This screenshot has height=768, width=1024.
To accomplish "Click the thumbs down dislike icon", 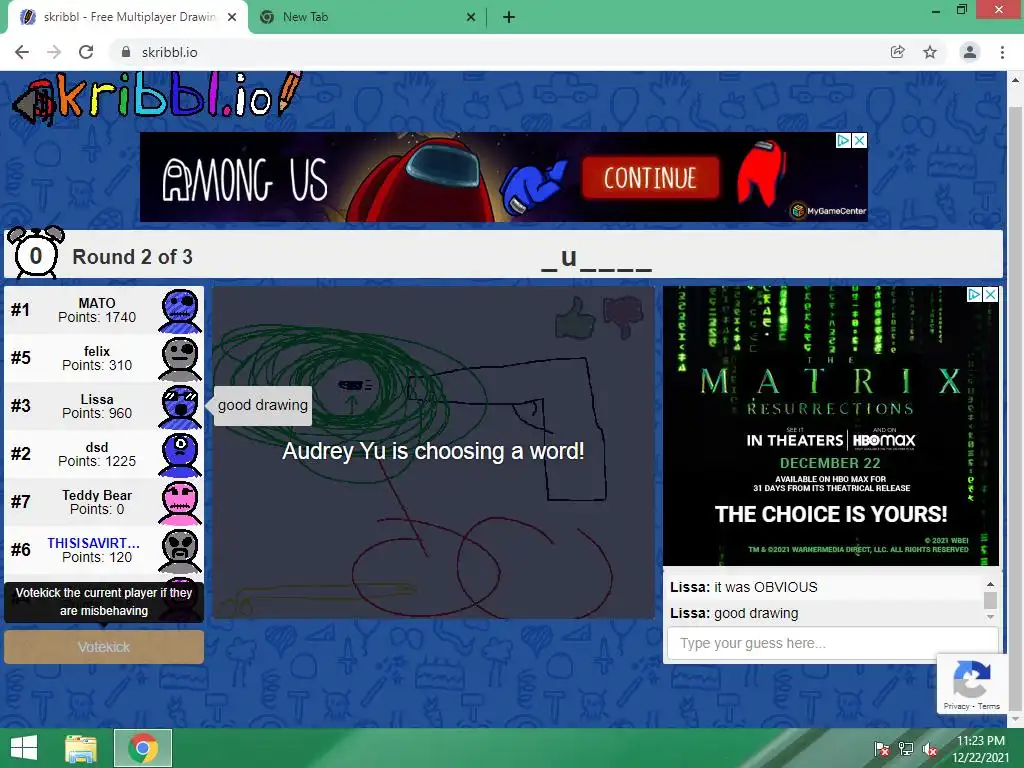I will 624,317.
